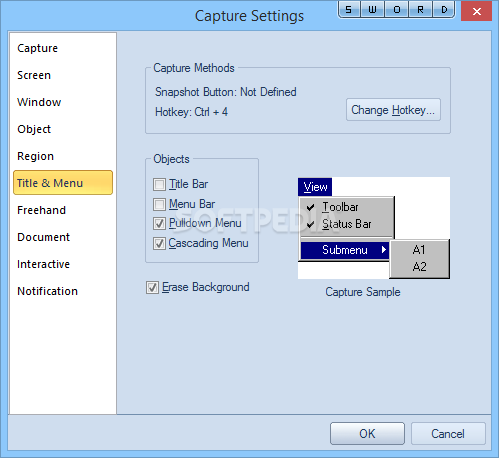Click the W key of SWORD logo

pos(372,9)
